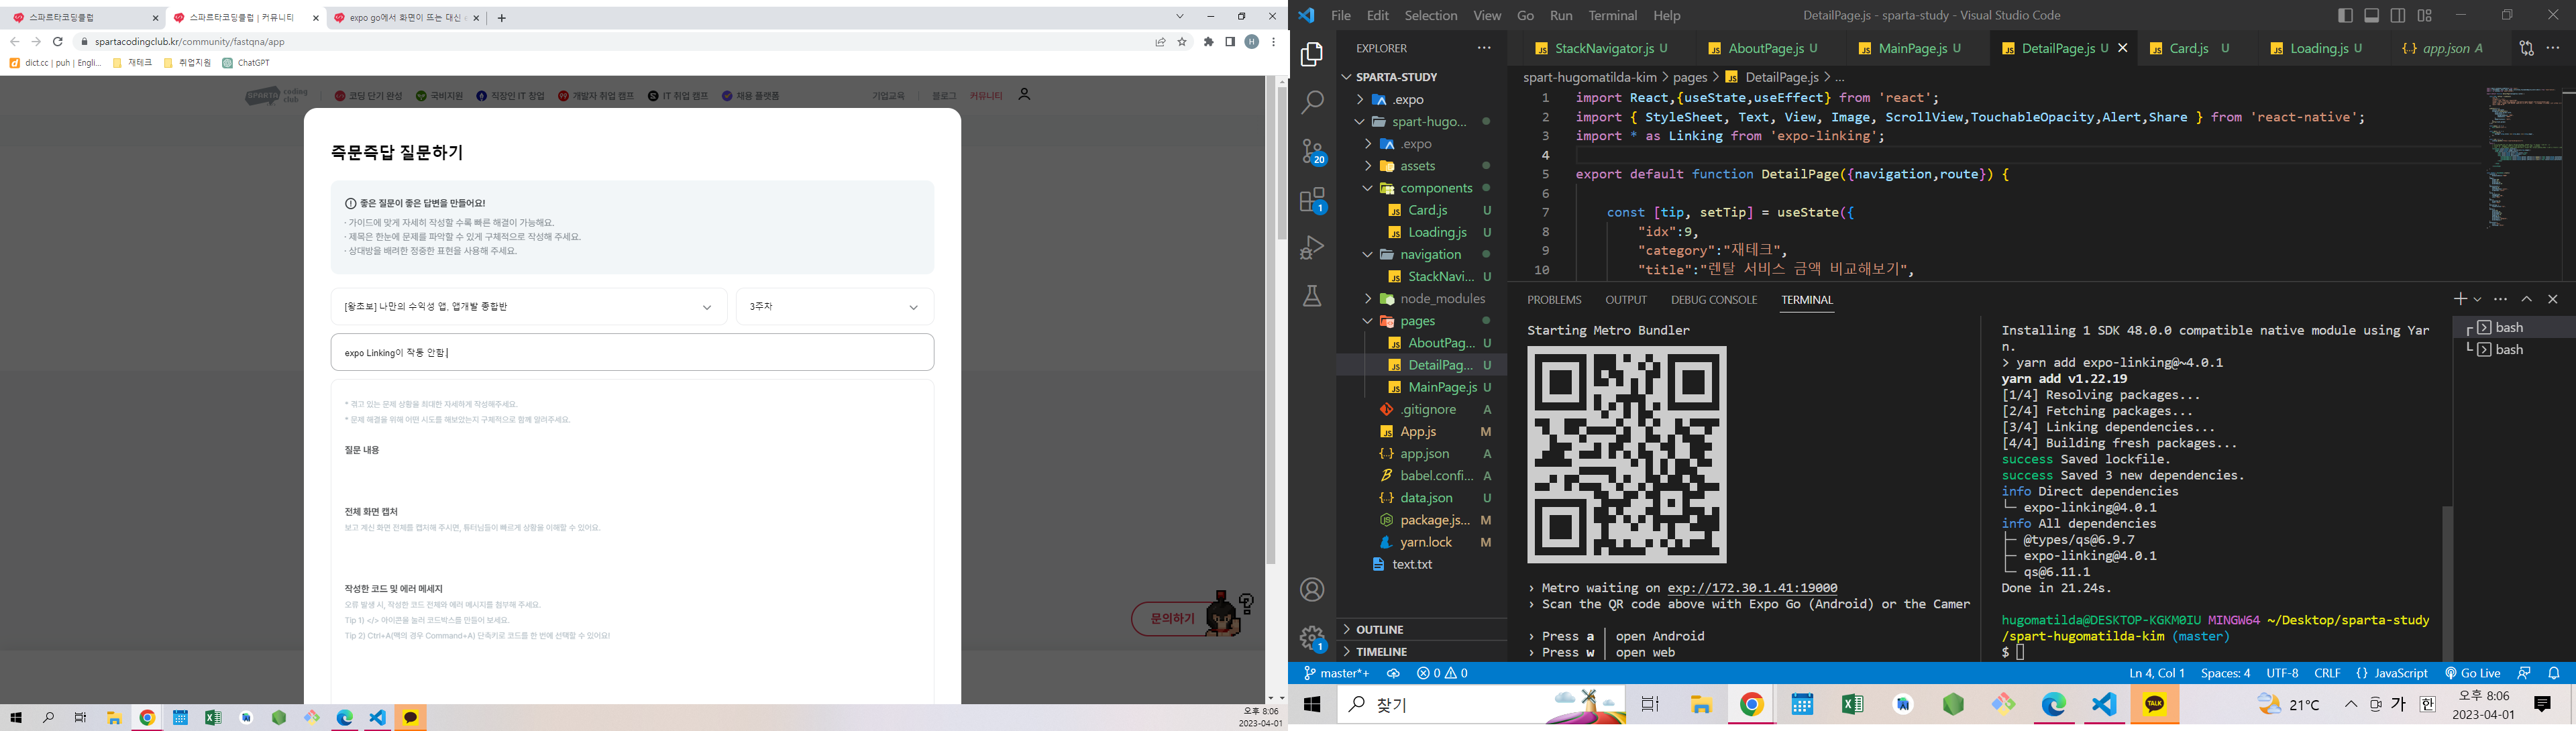Open Excel from the right-screen taskbar
2576x731 pixels.
(1852, 704)
